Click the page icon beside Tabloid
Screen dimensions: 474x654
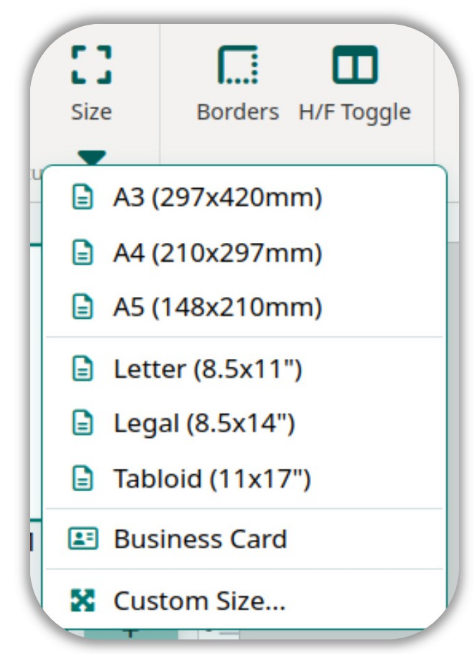tap(83, 478)
